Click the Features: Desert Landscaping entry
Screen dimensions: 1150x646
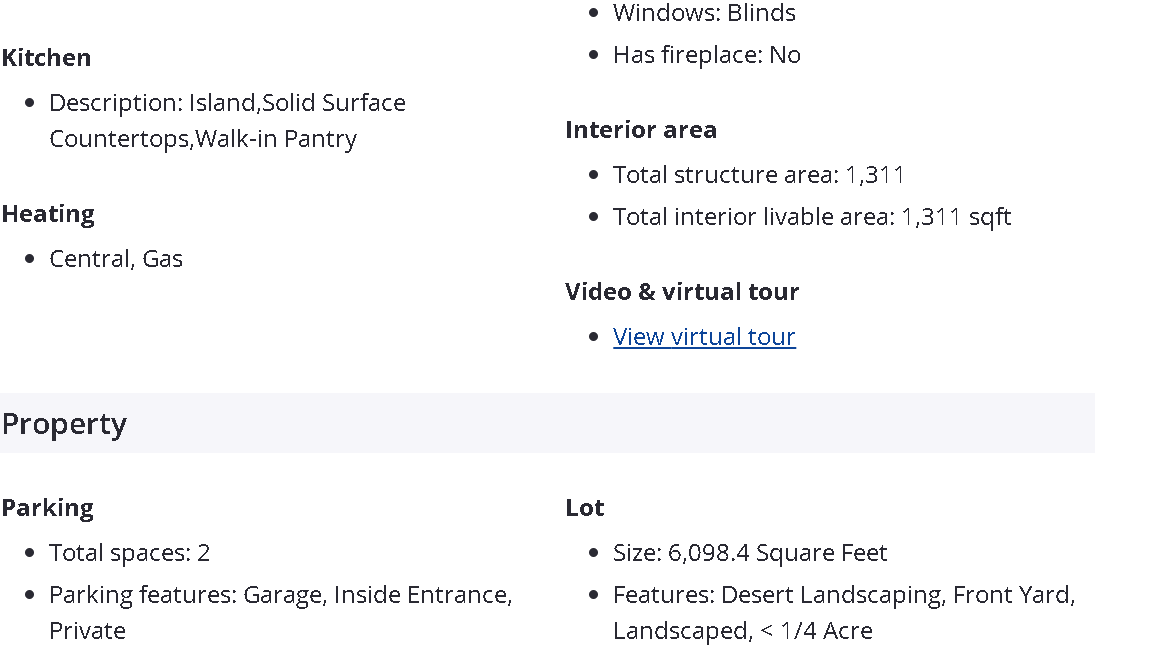pos(843,595)
